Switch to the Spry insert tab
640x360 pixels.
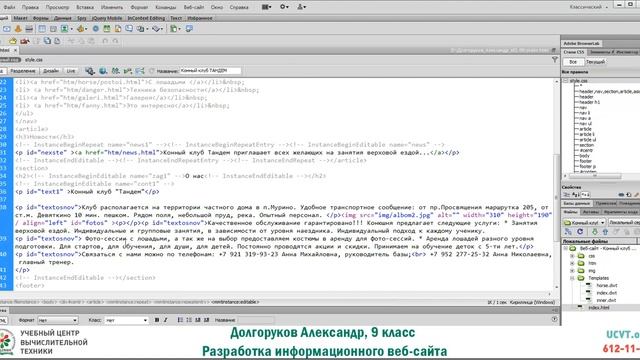tap(82, 18)
